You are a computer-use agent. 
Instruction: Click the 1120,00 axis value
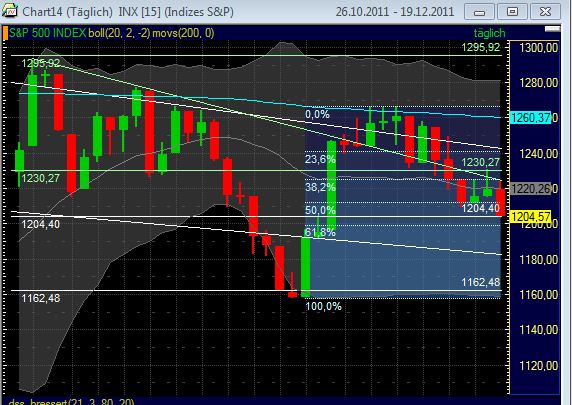(x=539, y=365)
